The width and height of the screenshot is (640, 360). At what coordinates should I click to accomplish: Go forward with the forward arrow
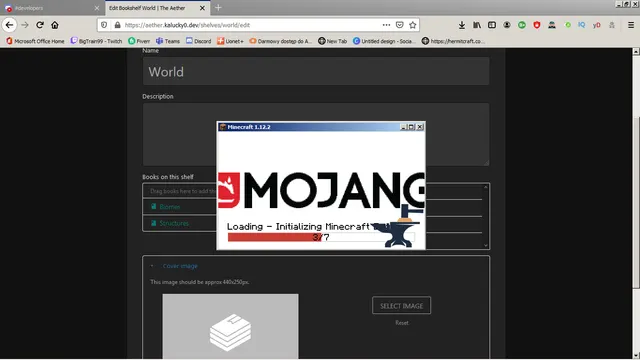(25, 25)
